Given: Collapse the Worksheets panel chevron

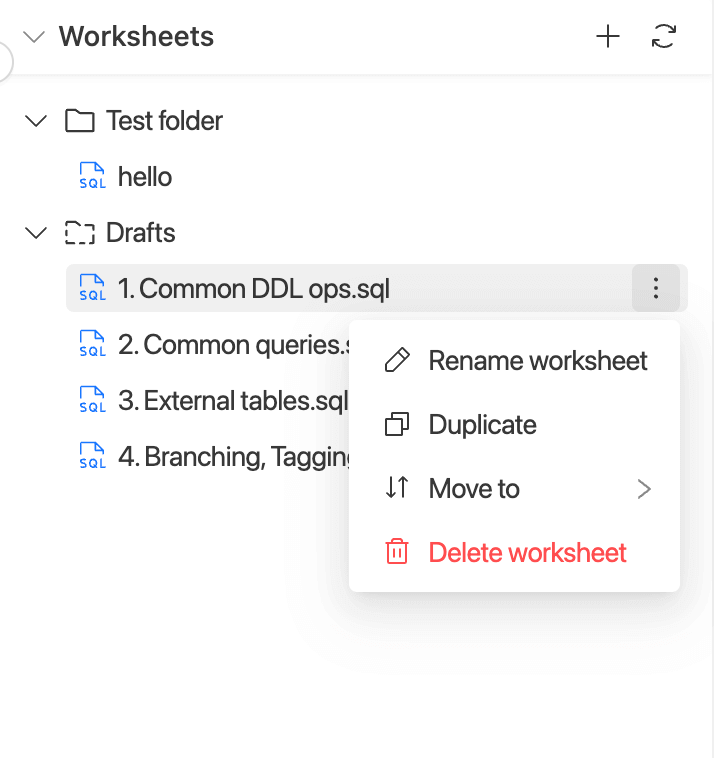Looking at the screenshot, I should (34, 37).
